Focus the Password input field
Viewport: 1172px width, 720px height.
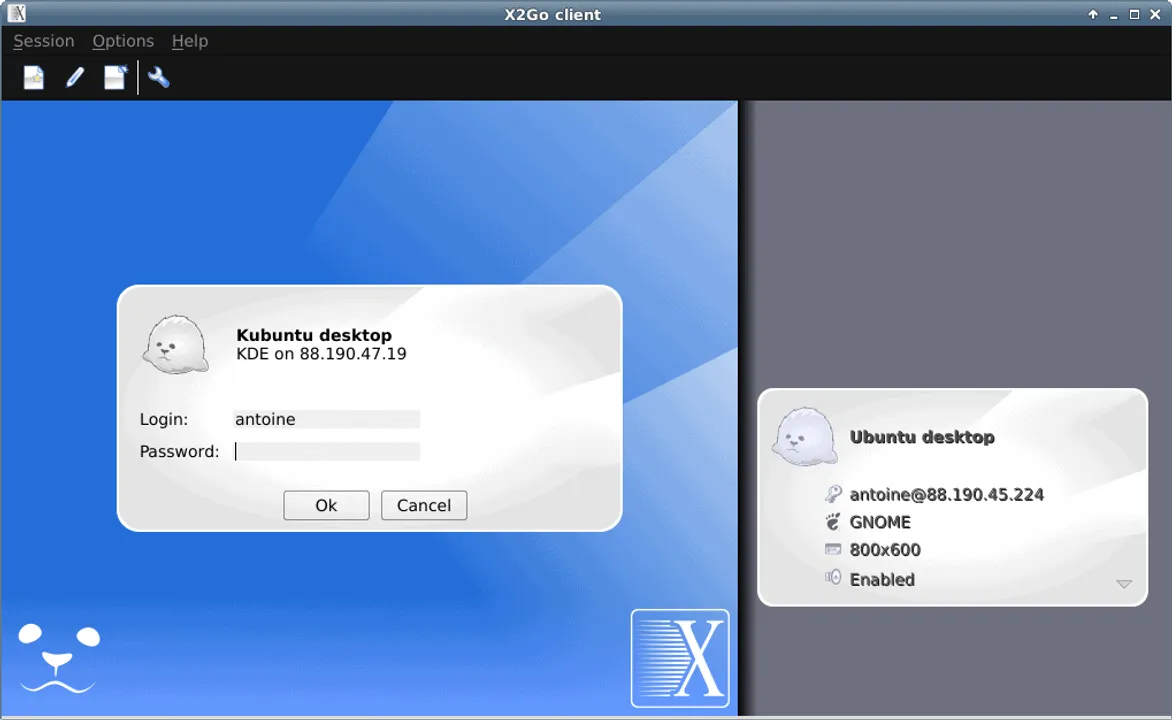(x=327, y=452)
